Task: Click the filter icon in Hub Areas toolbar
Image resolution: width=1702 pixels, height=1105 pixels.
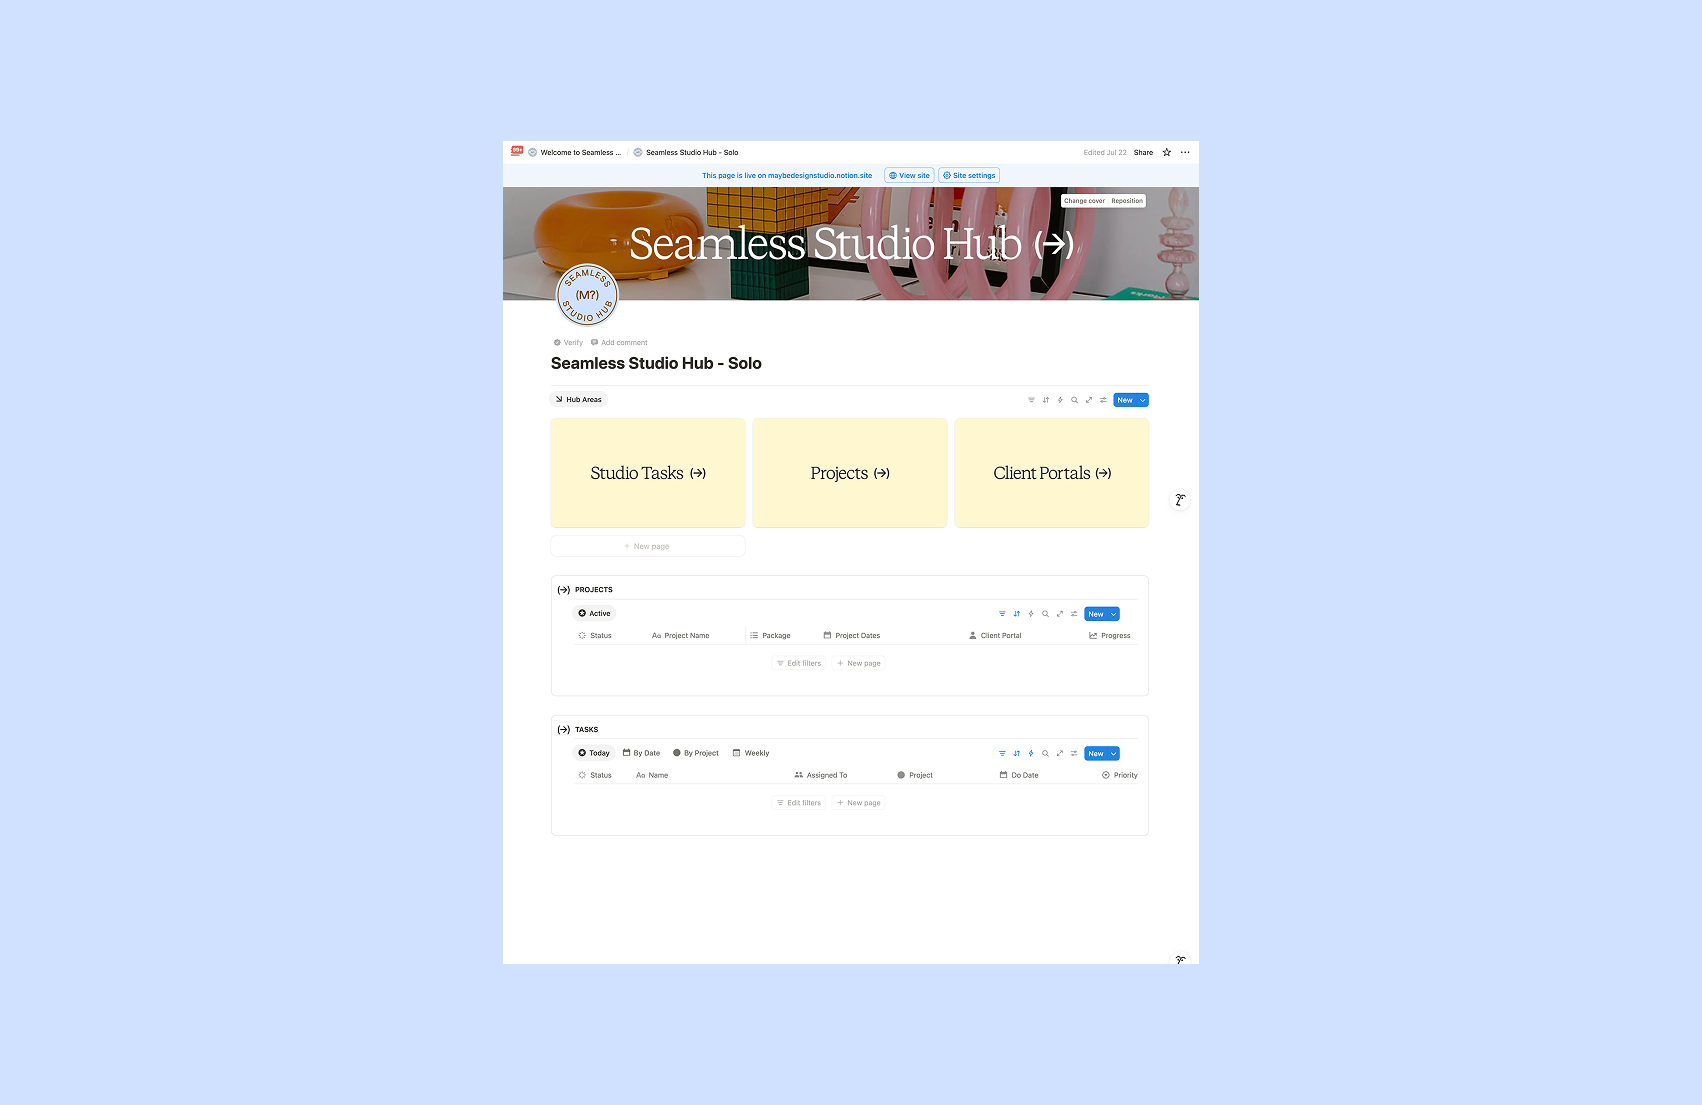Action: pyautogui.click(x=1031, y=400)
